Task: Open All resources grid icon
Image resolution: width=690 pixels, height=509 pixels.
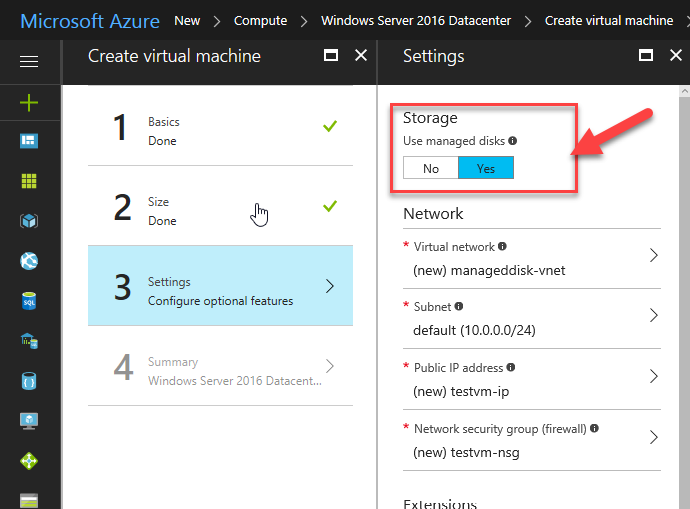Action: coord(29,181)
